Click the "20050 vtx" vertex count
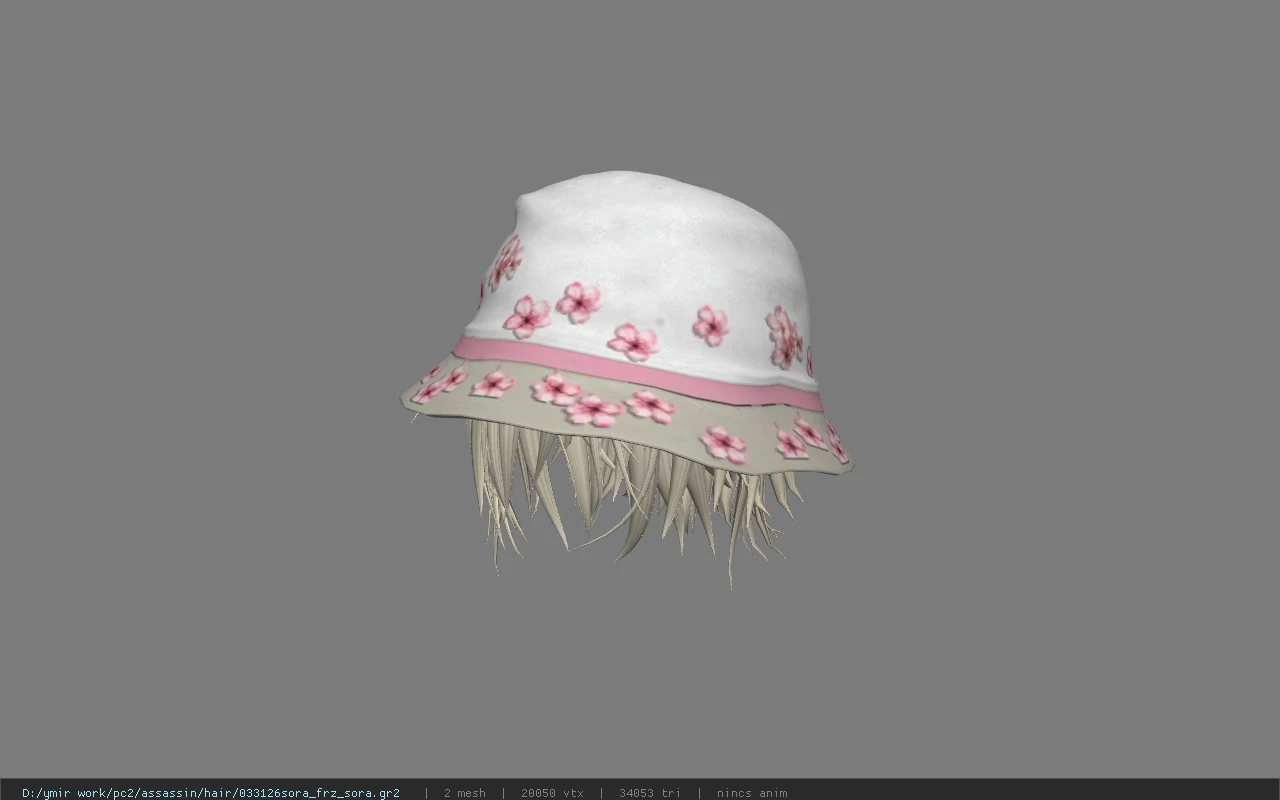 click(x=552, y=793)
